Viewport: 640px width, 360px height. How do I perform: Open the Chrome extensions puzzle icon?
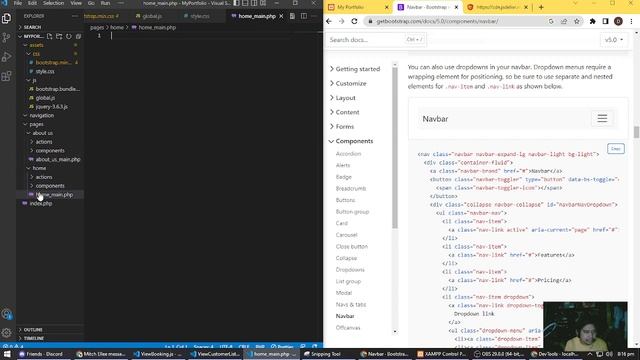point(592,21)
